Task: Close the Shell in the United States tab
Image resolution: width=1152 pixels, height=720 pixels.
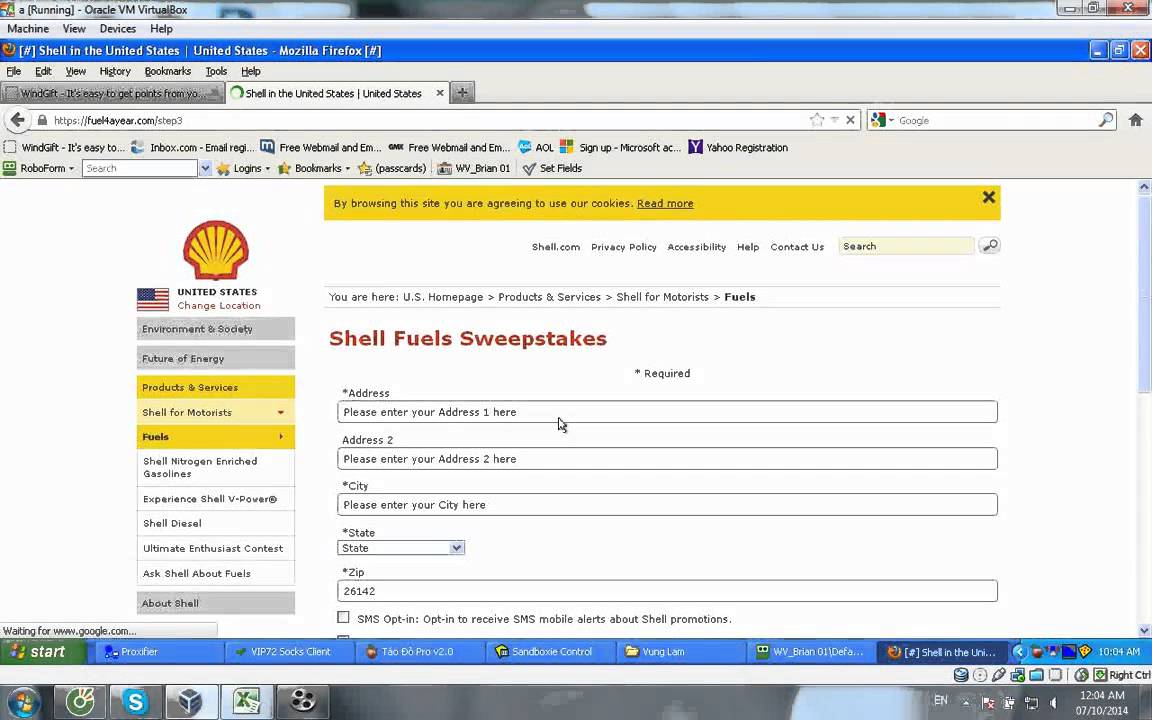Action: coord(439,93)
